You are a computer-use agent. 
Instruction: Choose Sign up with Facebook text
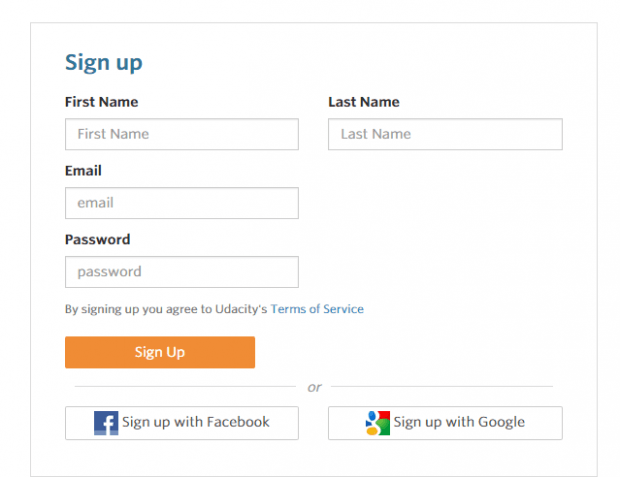click(196, 422)
